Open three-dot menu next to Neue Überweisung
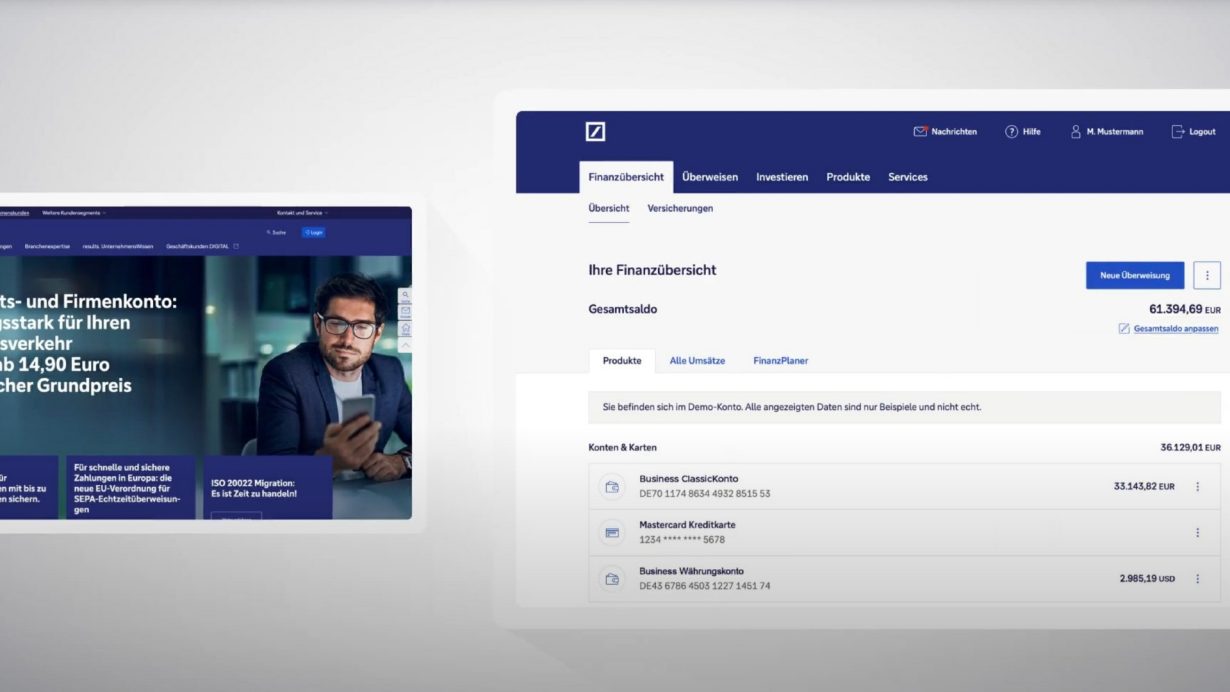1230x692 pixels. [x=1207, y=276]
